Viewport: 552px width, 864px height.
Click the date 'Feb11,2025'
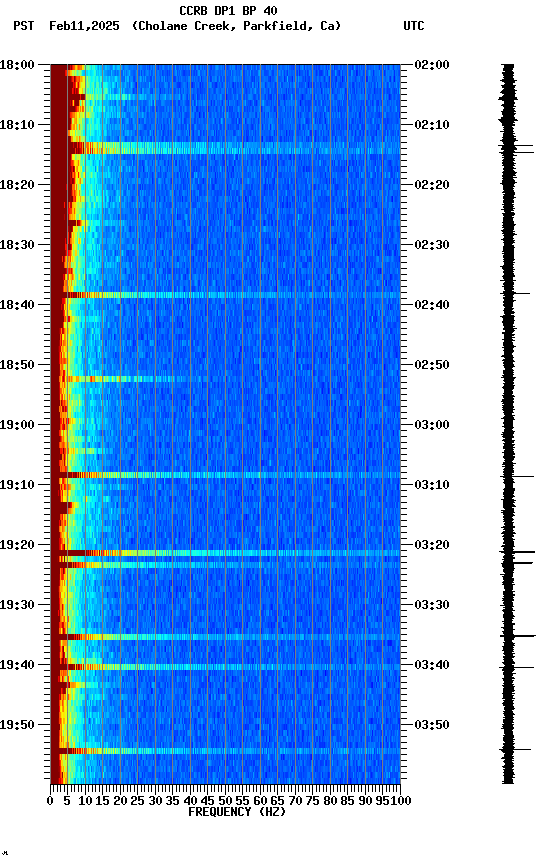click(84, 26)
